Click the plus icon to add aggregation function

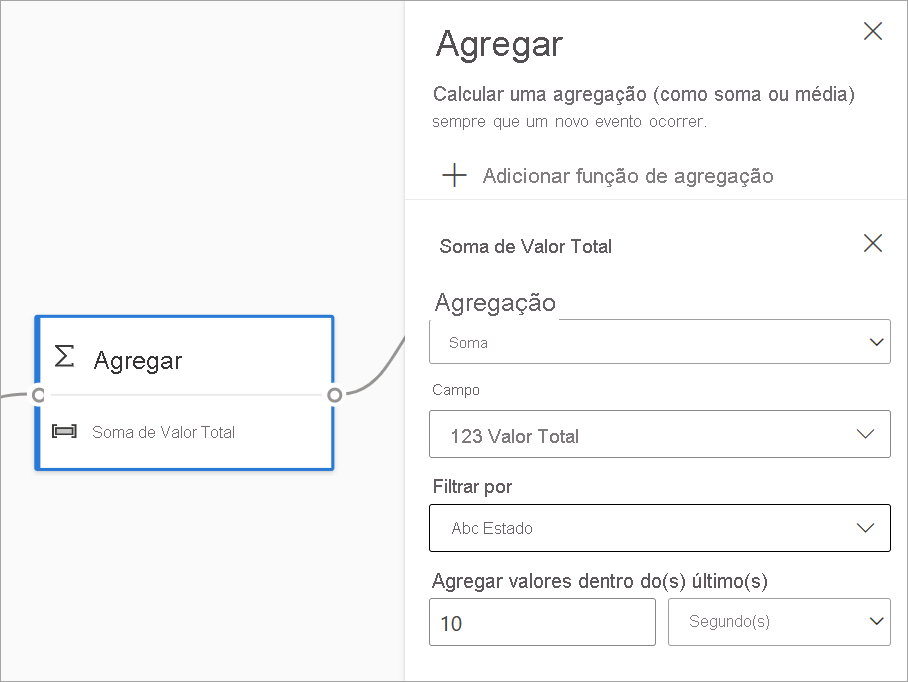coord(454,175)
